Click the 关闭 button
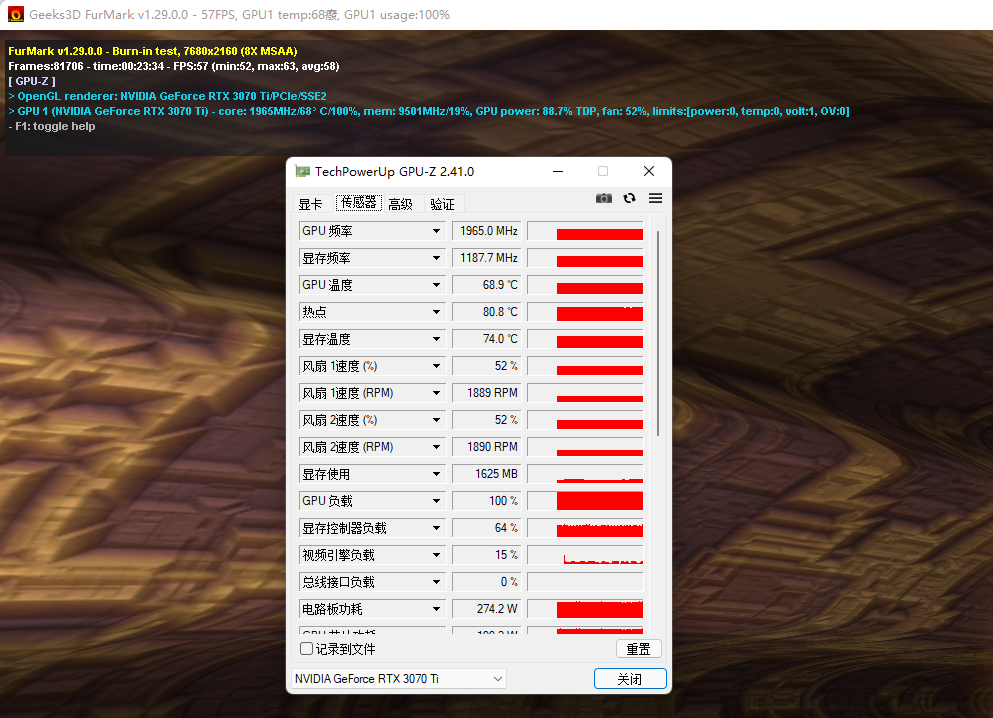 pos(630,679)
